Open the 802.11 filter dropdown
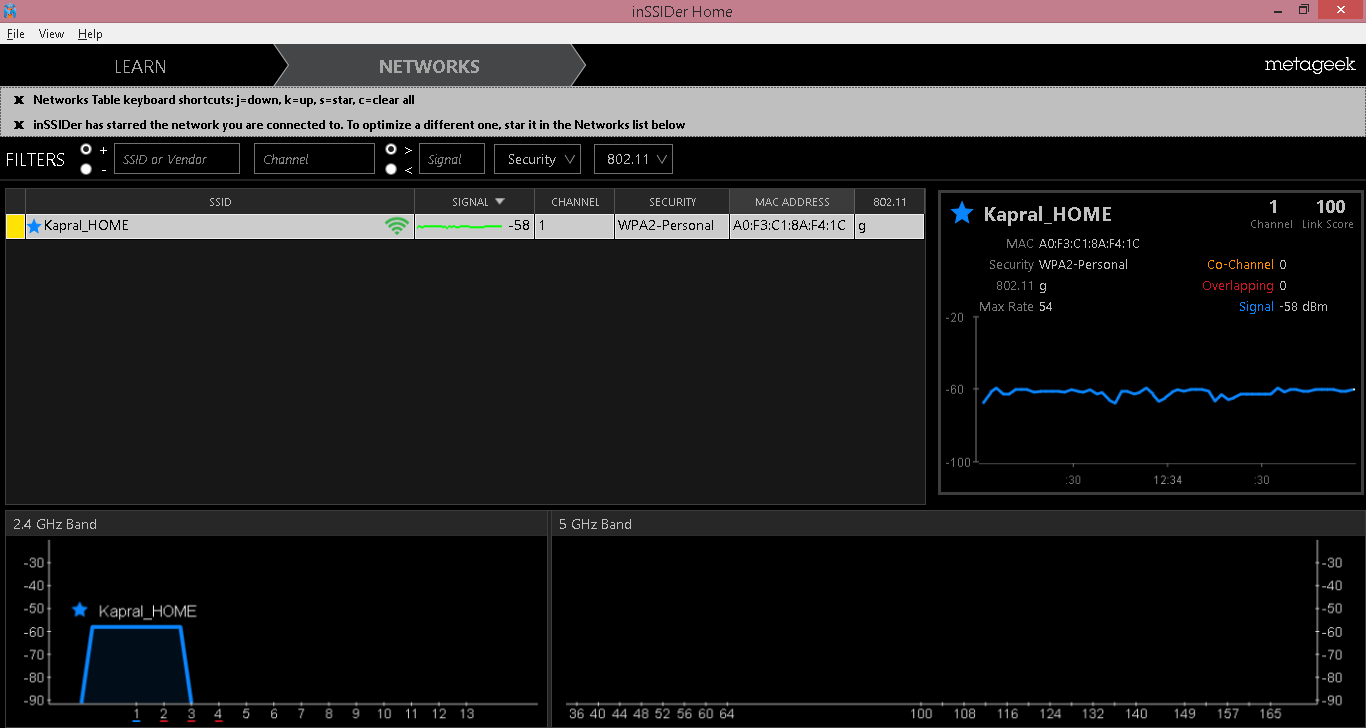Viewport: 1366px width, 728px height. pos(633,159)
